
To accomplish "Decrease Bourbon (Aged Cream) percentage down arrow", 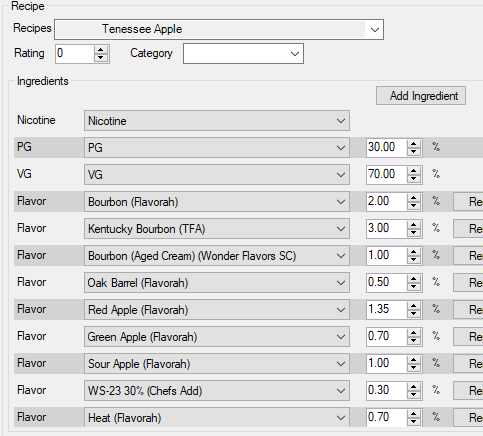I will 414,260.
